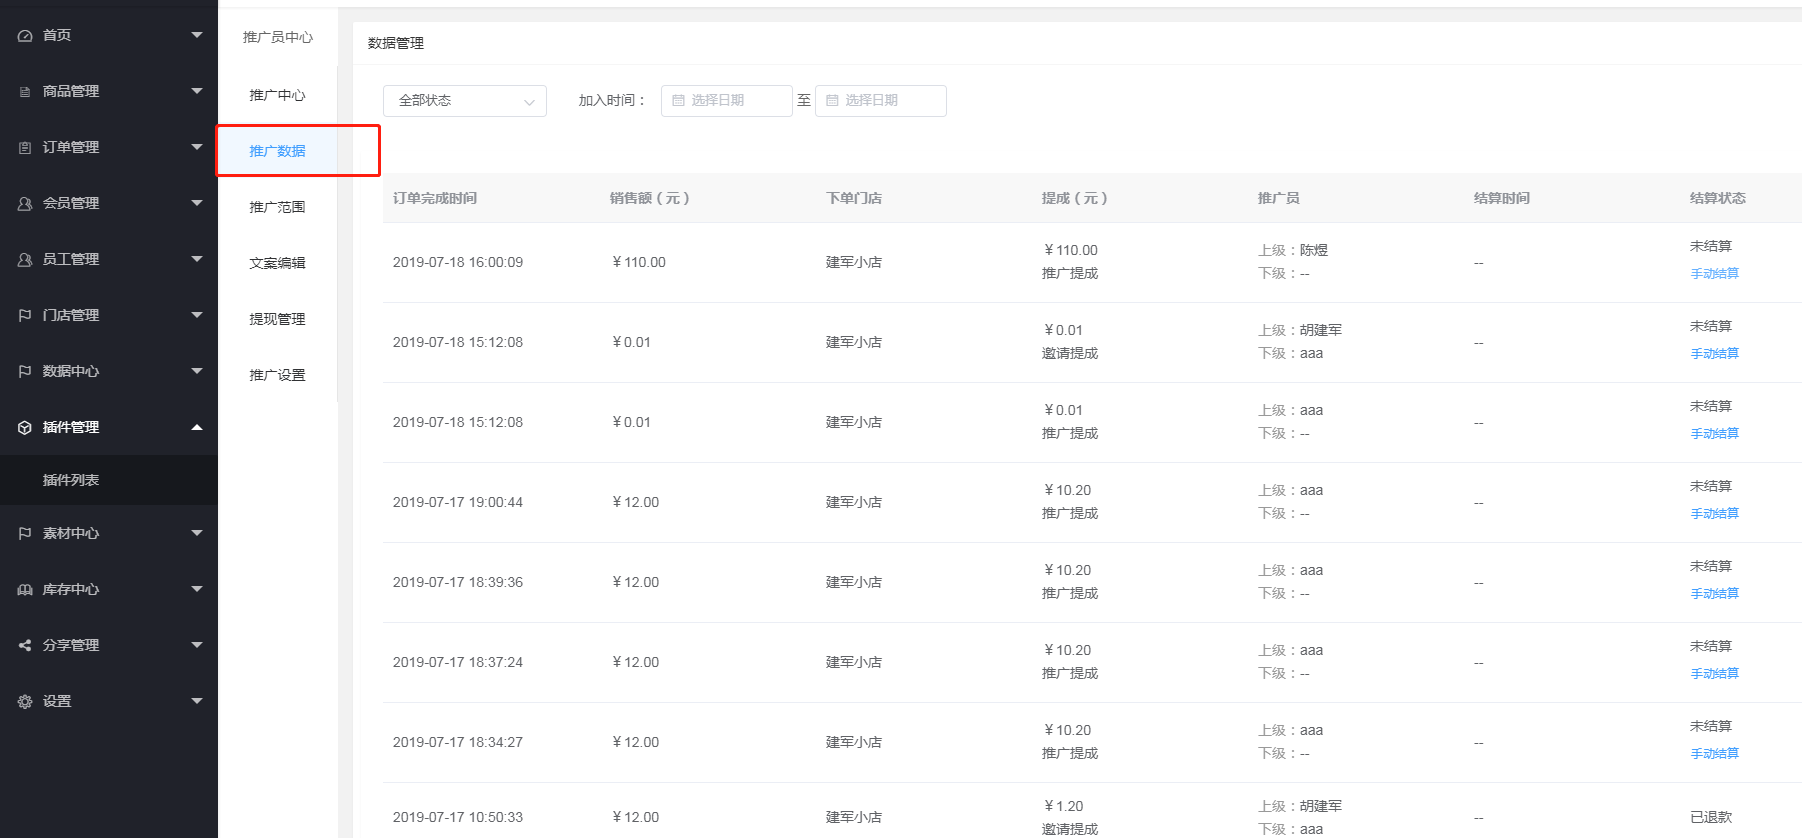The width and height of the screenshot is (1802, 838).
Task: Click the 商品管理 sidebar icon
Action: (x=25, y=92)
